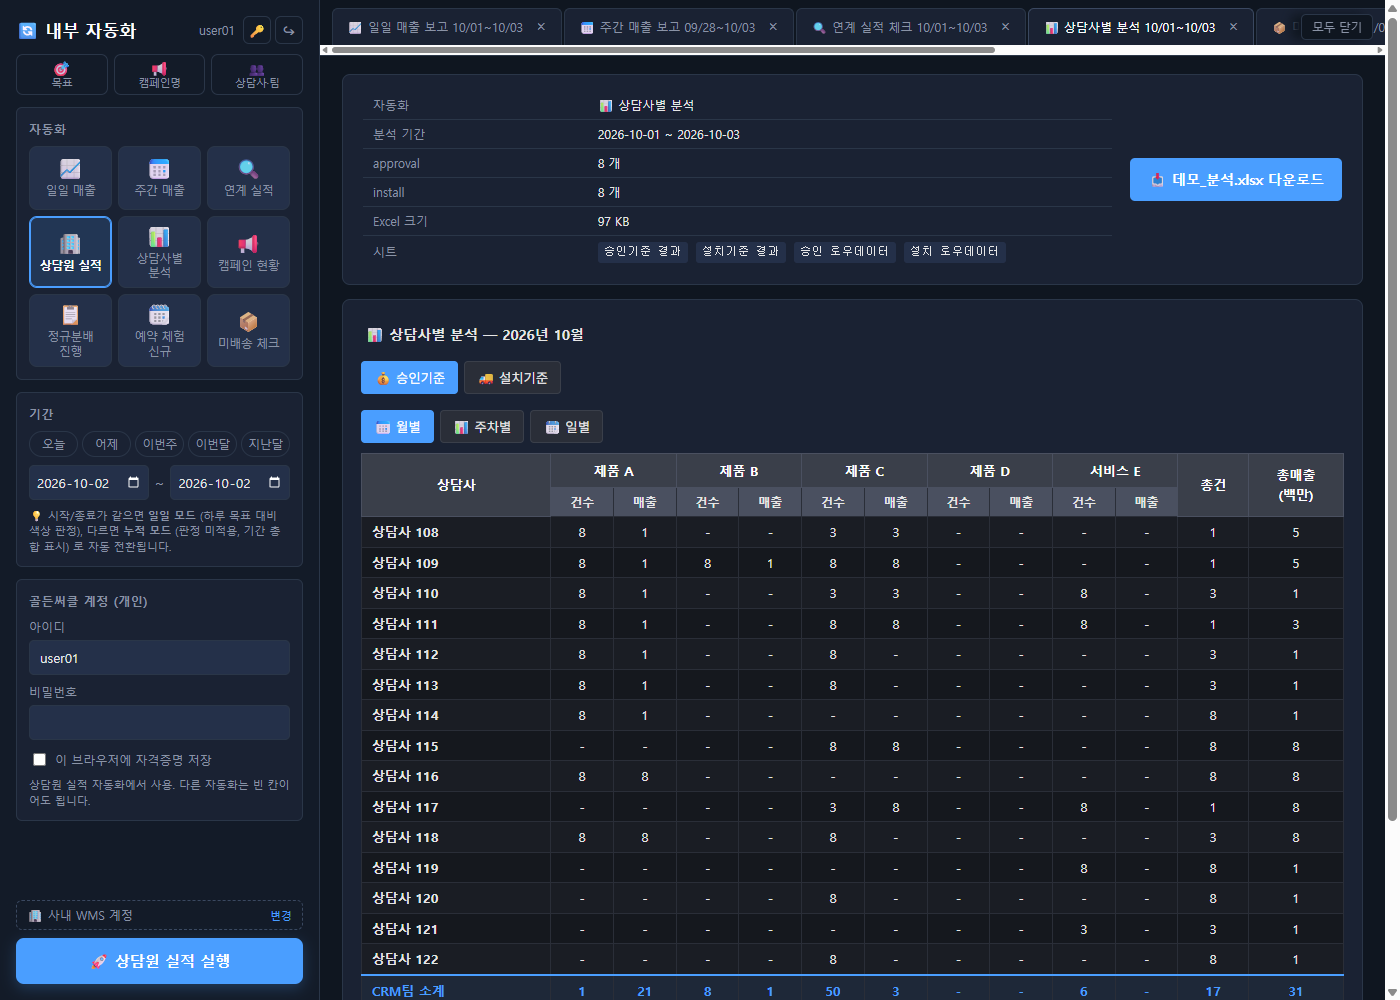This screenshot has height=1000, width=1400.
Task: Focus the 아이디 field containing user01
Action: click(x=159, y=658)
